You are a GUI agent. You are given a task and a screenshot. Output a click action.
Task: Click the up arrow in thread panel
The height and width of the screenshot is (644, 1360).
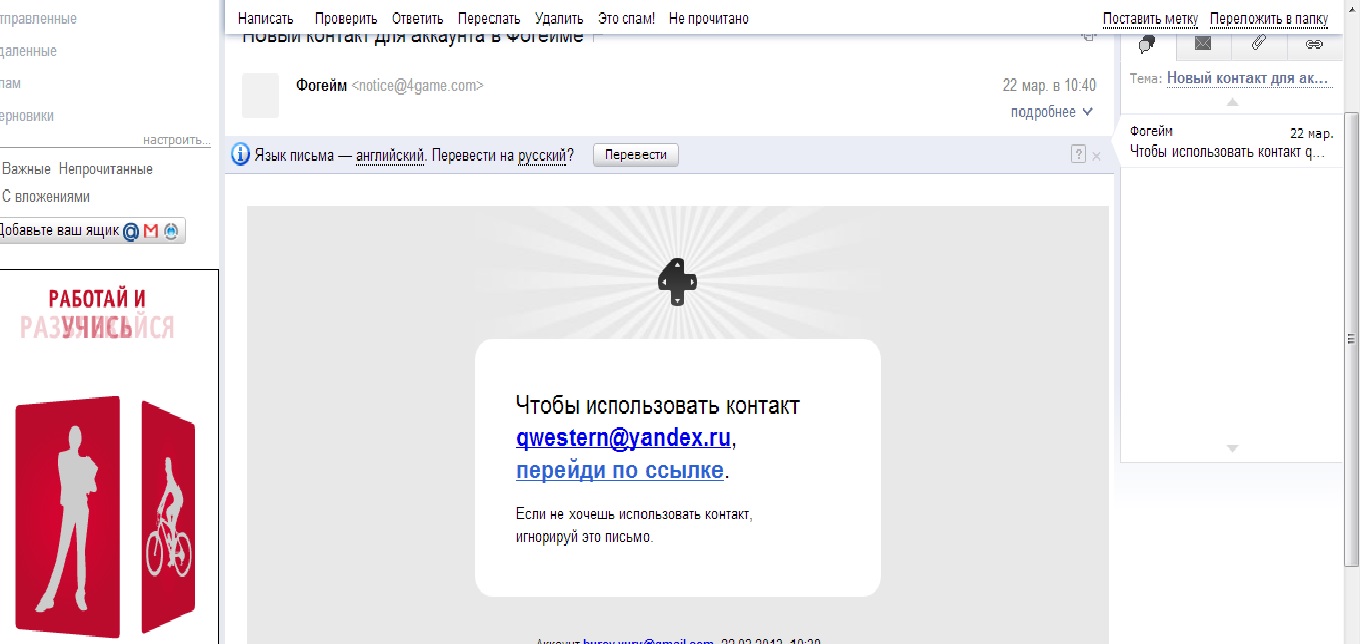click(x=1232, y=103)
